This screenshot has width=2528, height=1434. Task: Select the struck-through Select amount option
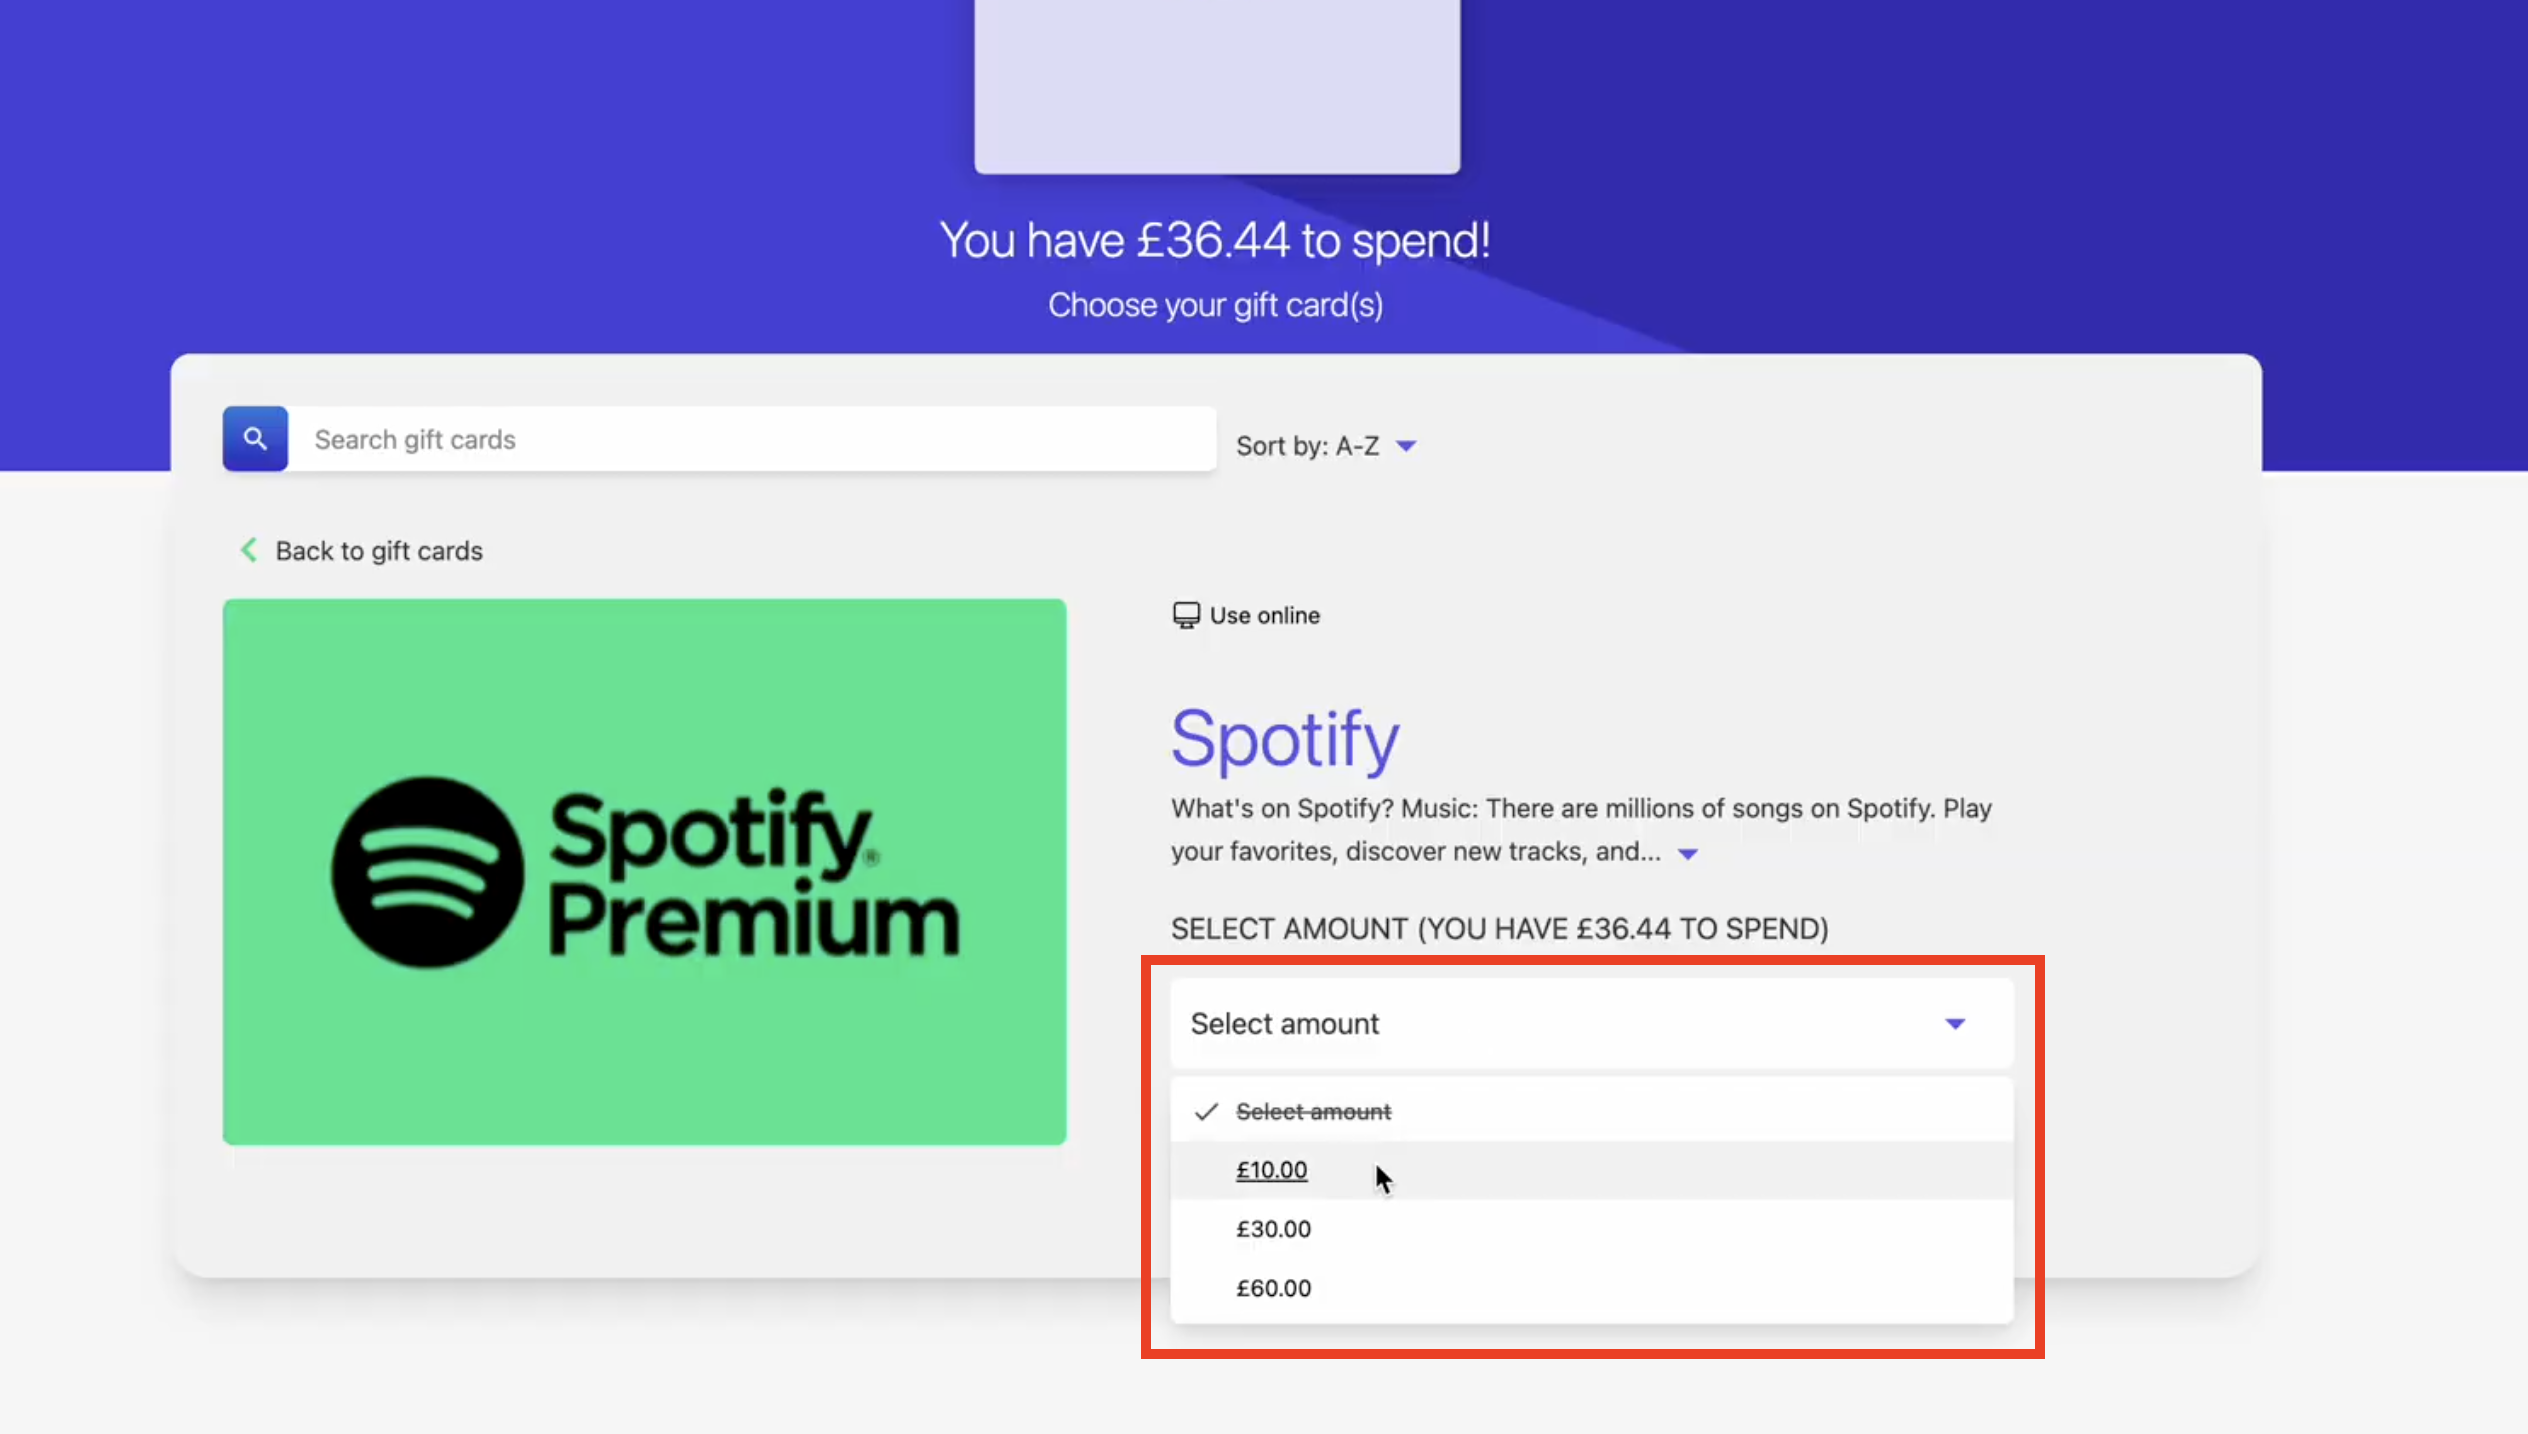[1313, 1112]
